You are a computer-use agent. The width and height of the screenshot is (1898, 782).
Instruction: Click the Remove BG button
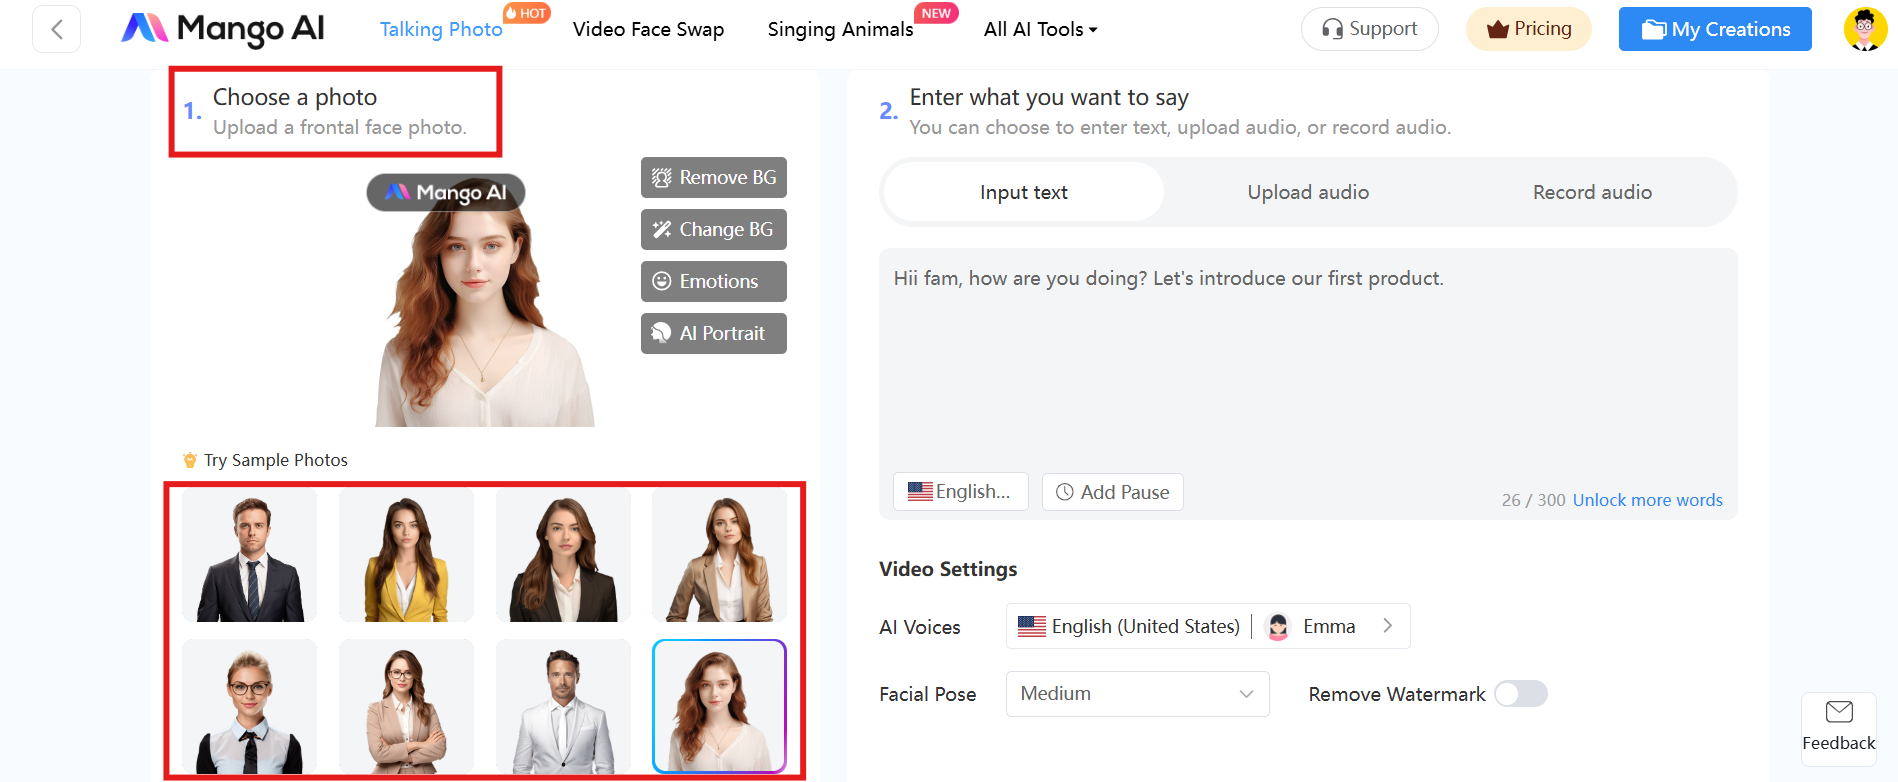tap(714, 178)
